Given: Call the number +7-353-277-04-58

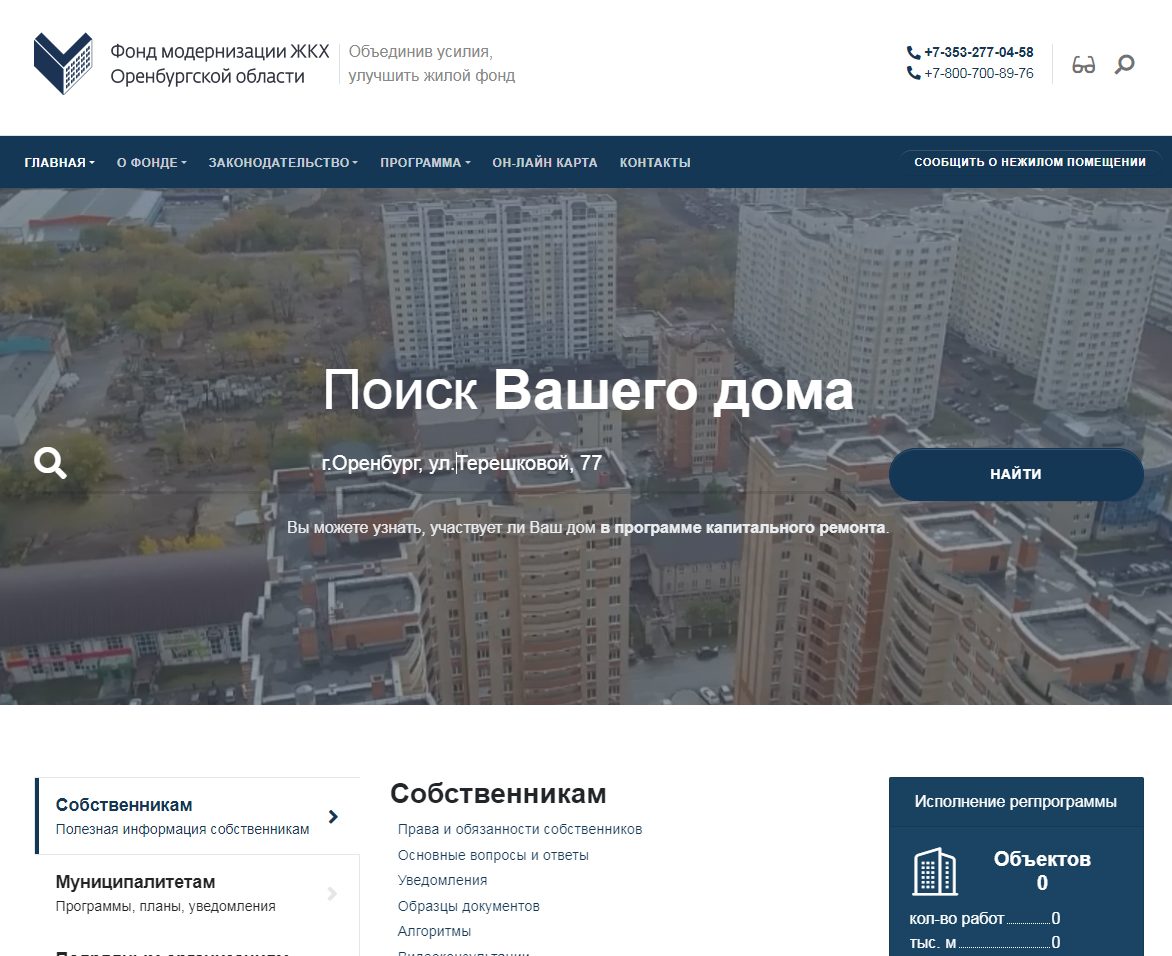Looking at the screenshot, I should click(x=978, y=52).
